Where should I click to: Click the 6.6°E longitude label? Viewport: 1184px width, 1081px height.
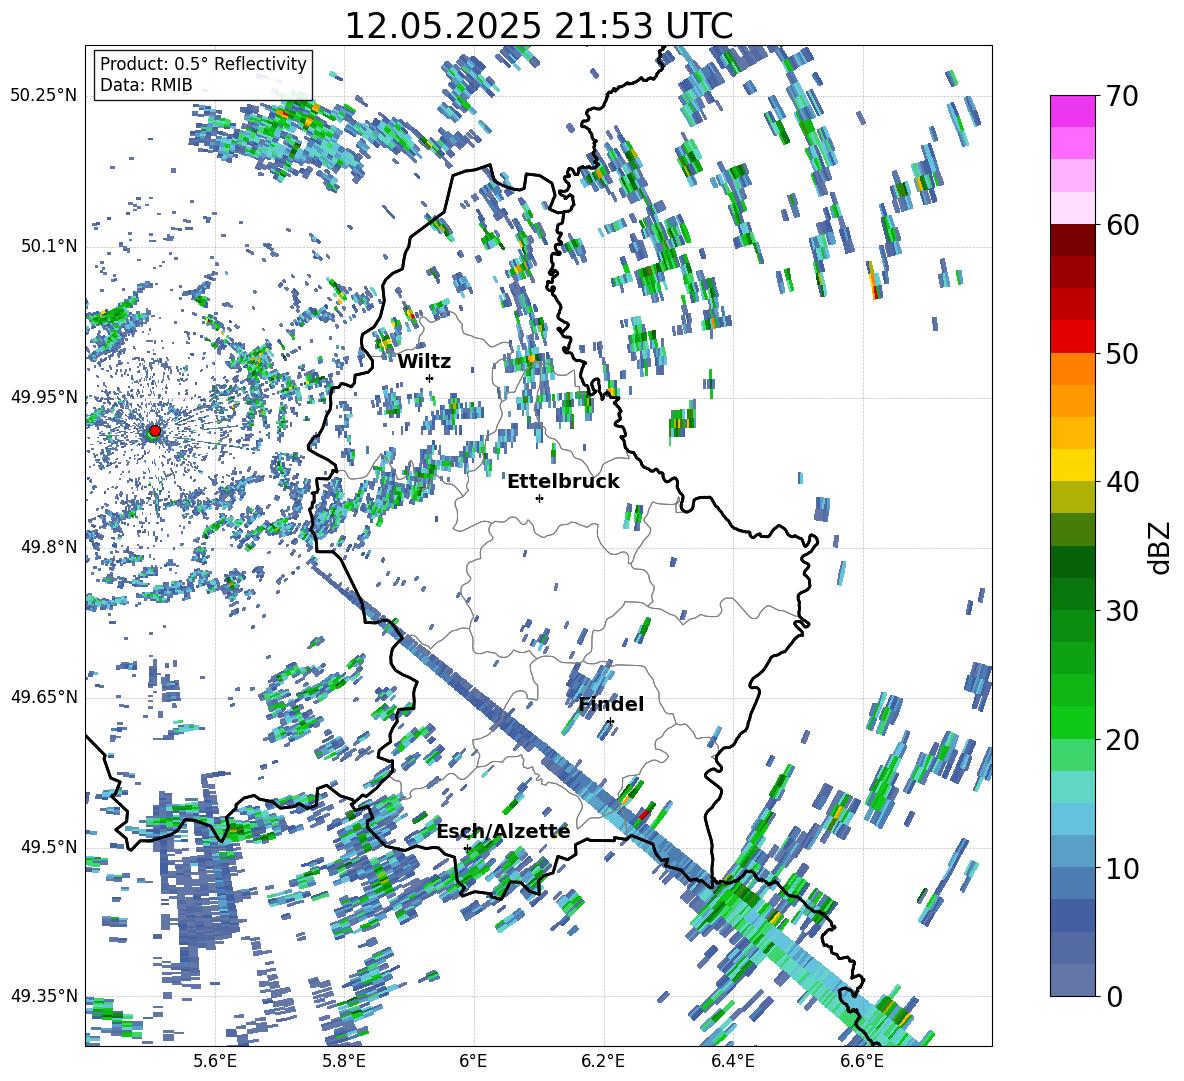[862, 1061]
